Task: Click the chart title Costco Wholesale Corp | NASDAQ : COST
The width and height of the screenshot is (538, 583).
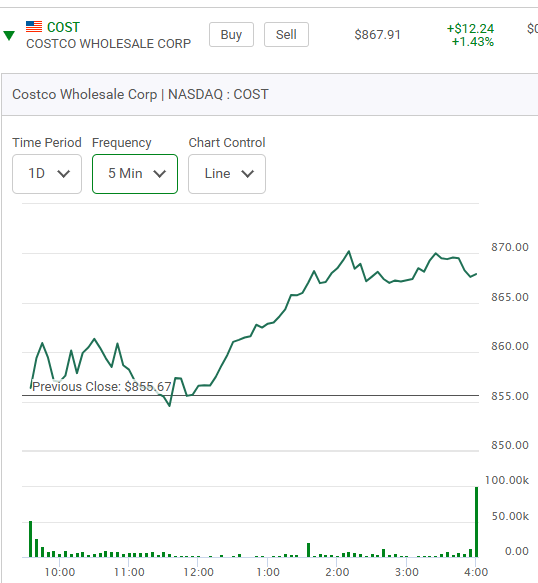Action: 140,94
